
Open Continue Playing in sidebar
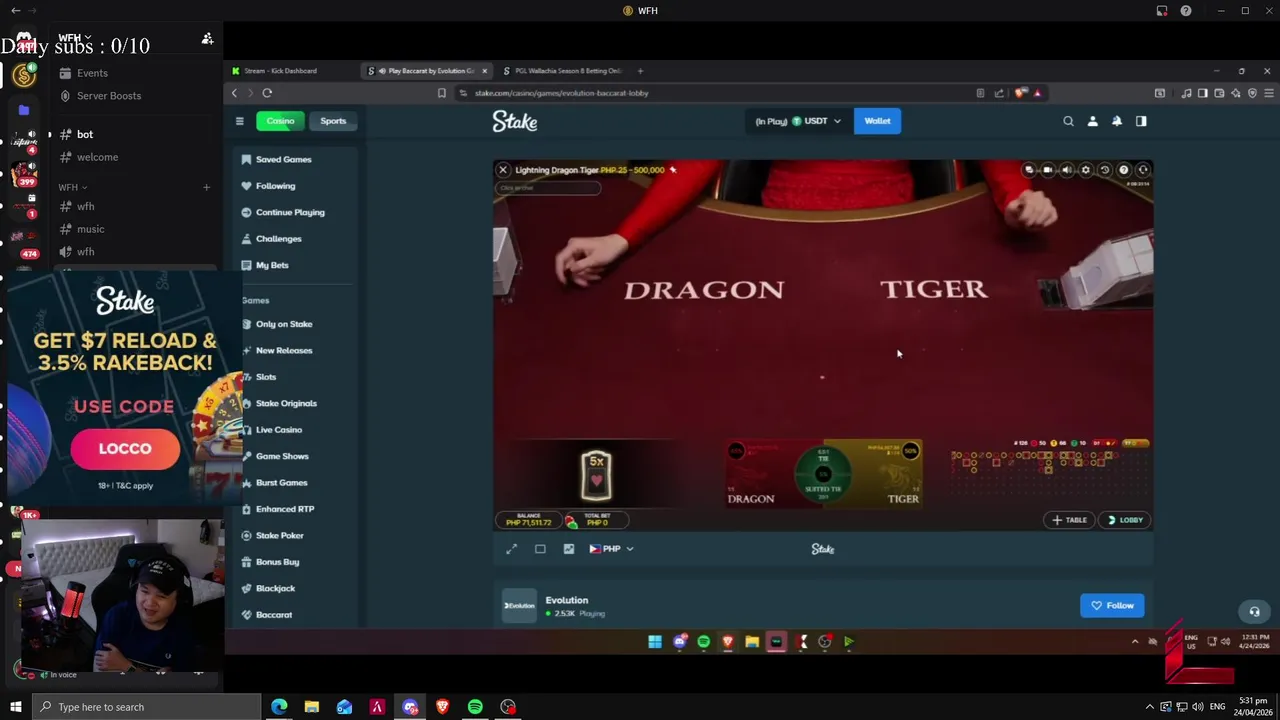pyautogui.click(x=290, y=212)
